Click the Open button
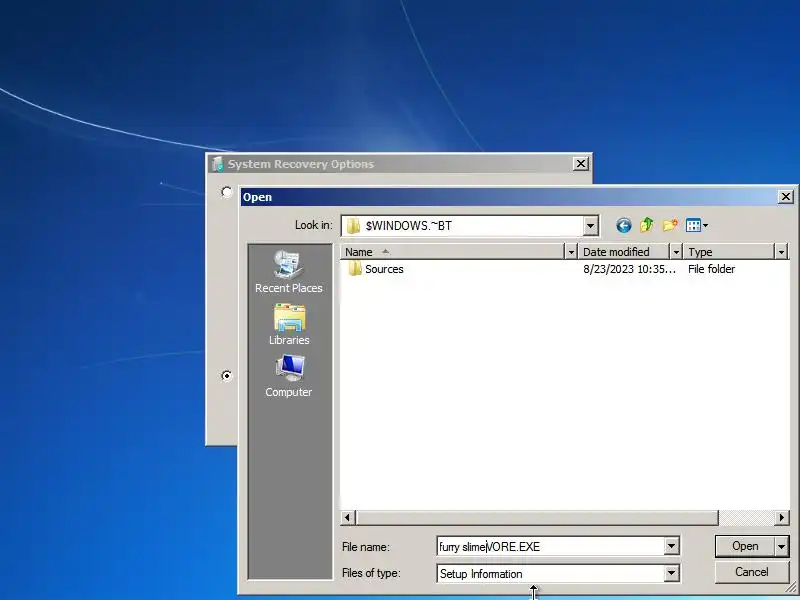The height and width of the screenshot is (600, 800). coord(745,546)
